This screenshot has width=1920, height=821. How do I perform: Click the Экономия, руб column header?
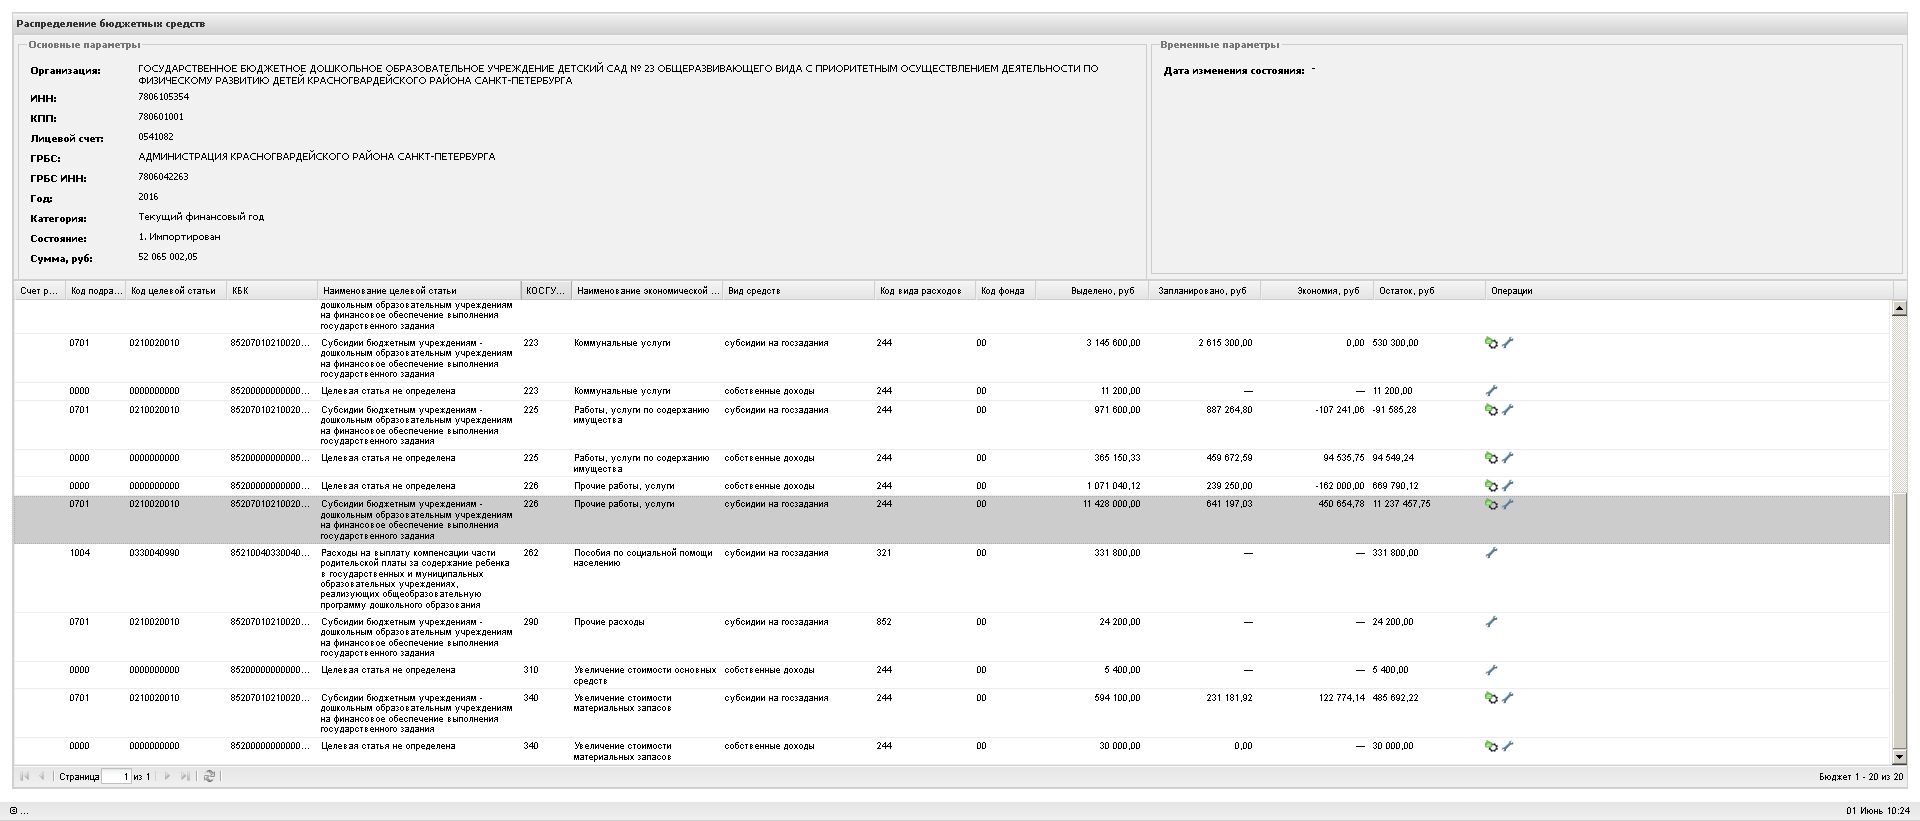pyautogui.click(x=1317, y=291)
